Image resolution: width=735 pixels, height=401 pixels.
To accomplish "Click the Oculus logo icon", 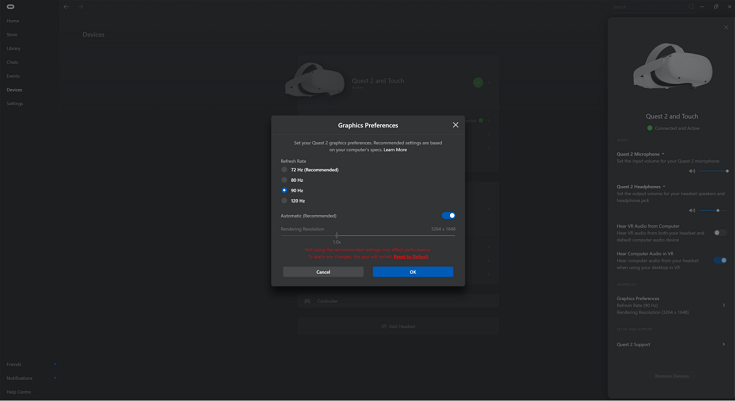I will pos(11,7).
